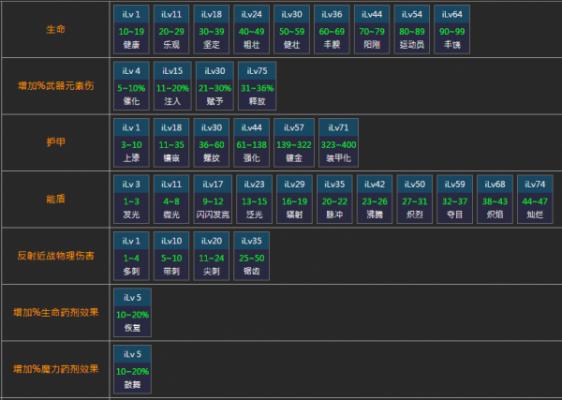Viewport: 562px width, 400px height.
Task: Choose the iLv5 life flask effect card
Action: coord(132,313)
